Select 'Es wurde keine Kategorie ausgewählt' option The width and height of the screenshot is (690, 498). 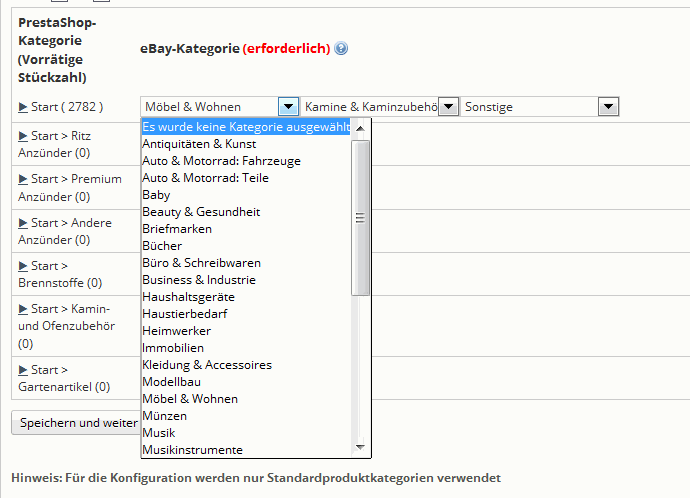coord(246,127)
